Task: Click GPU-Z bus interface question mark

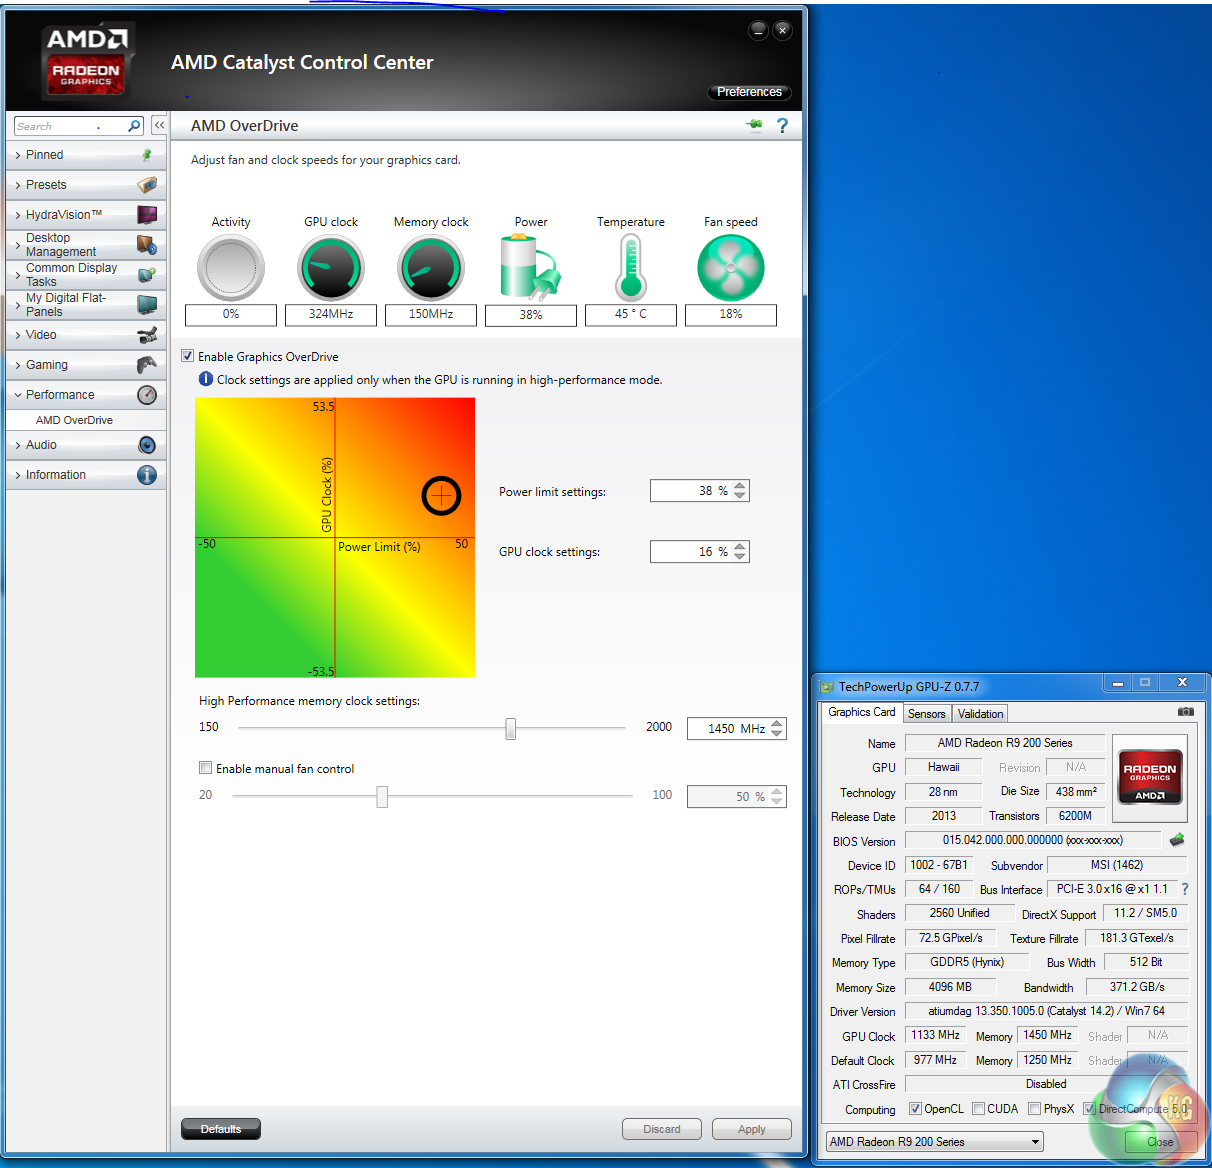Action: coord(1185,889)
